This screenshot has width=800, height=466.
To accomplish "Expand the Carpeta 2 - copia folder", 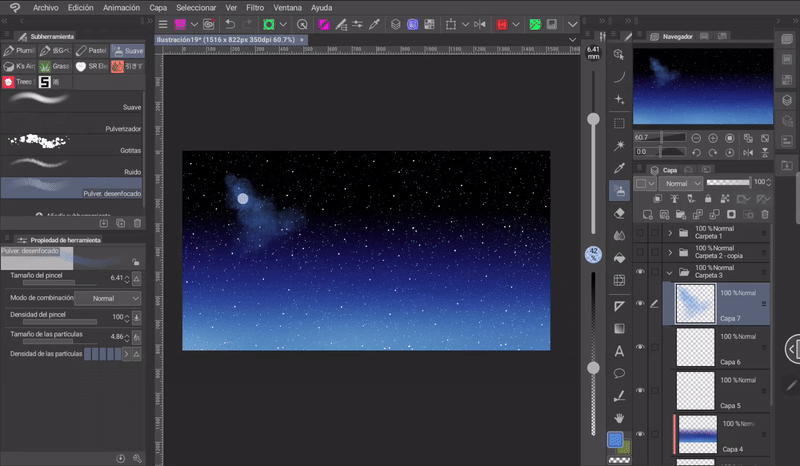I will coord(670,252).
